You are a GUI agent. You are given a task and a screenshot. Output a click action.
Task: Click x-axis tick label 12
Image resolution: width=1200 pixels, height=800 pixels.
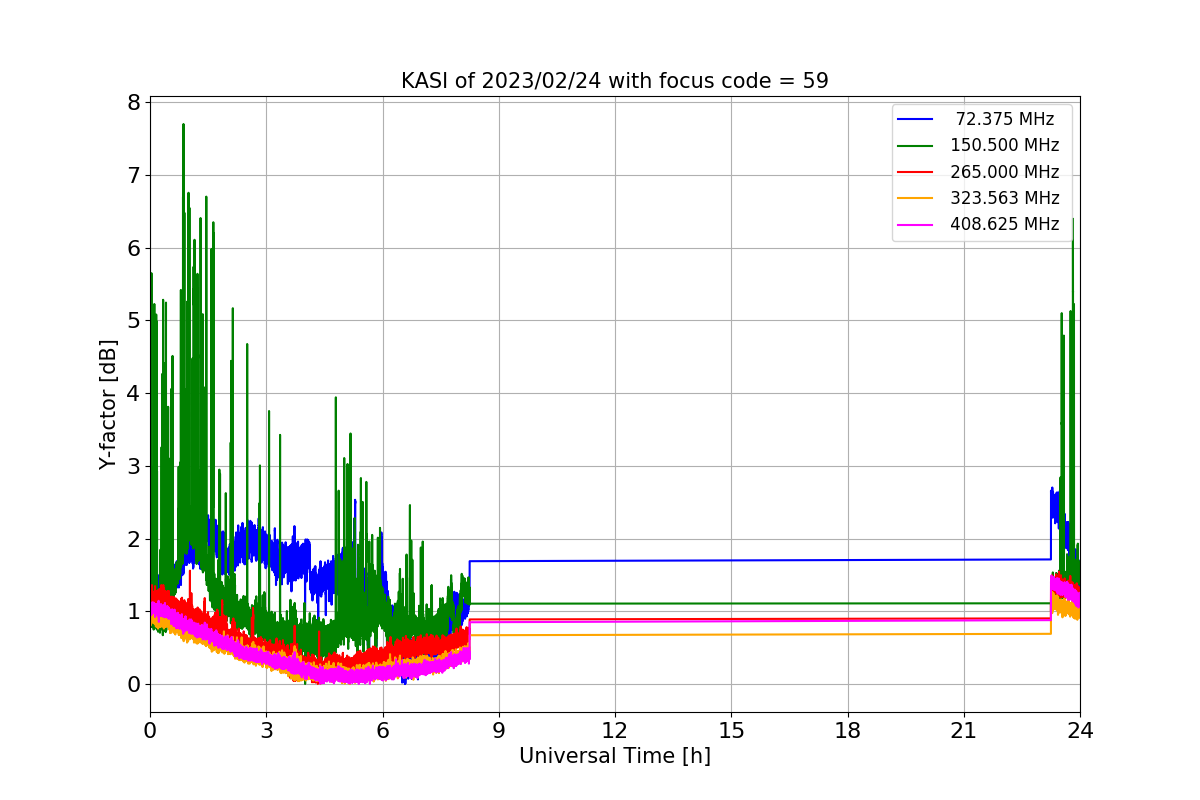tap(615, 730)
